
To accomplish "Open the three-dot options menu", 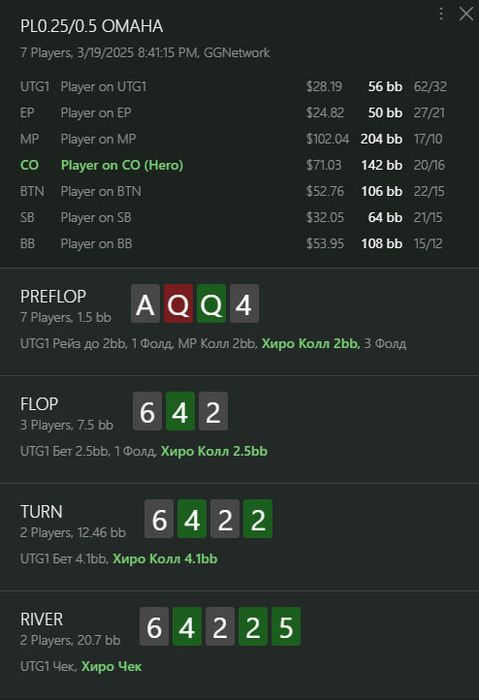I will [441, 14].
